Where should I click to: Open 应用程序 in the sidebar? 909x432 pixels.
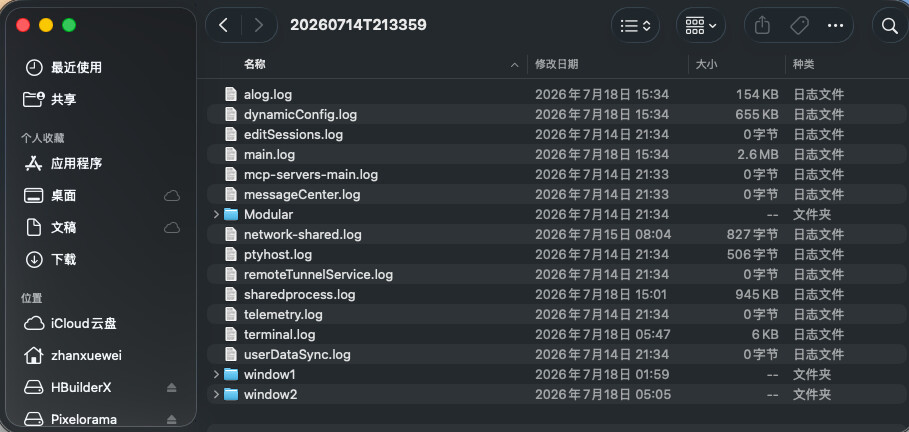point(77,164)
